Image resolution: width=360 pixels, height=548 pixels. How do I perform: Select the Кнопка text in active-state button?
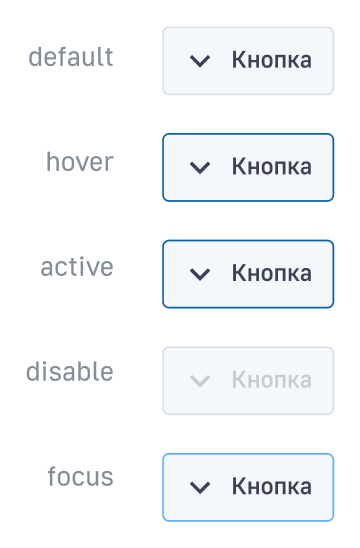pyautogui.click(x=272, y=273)
